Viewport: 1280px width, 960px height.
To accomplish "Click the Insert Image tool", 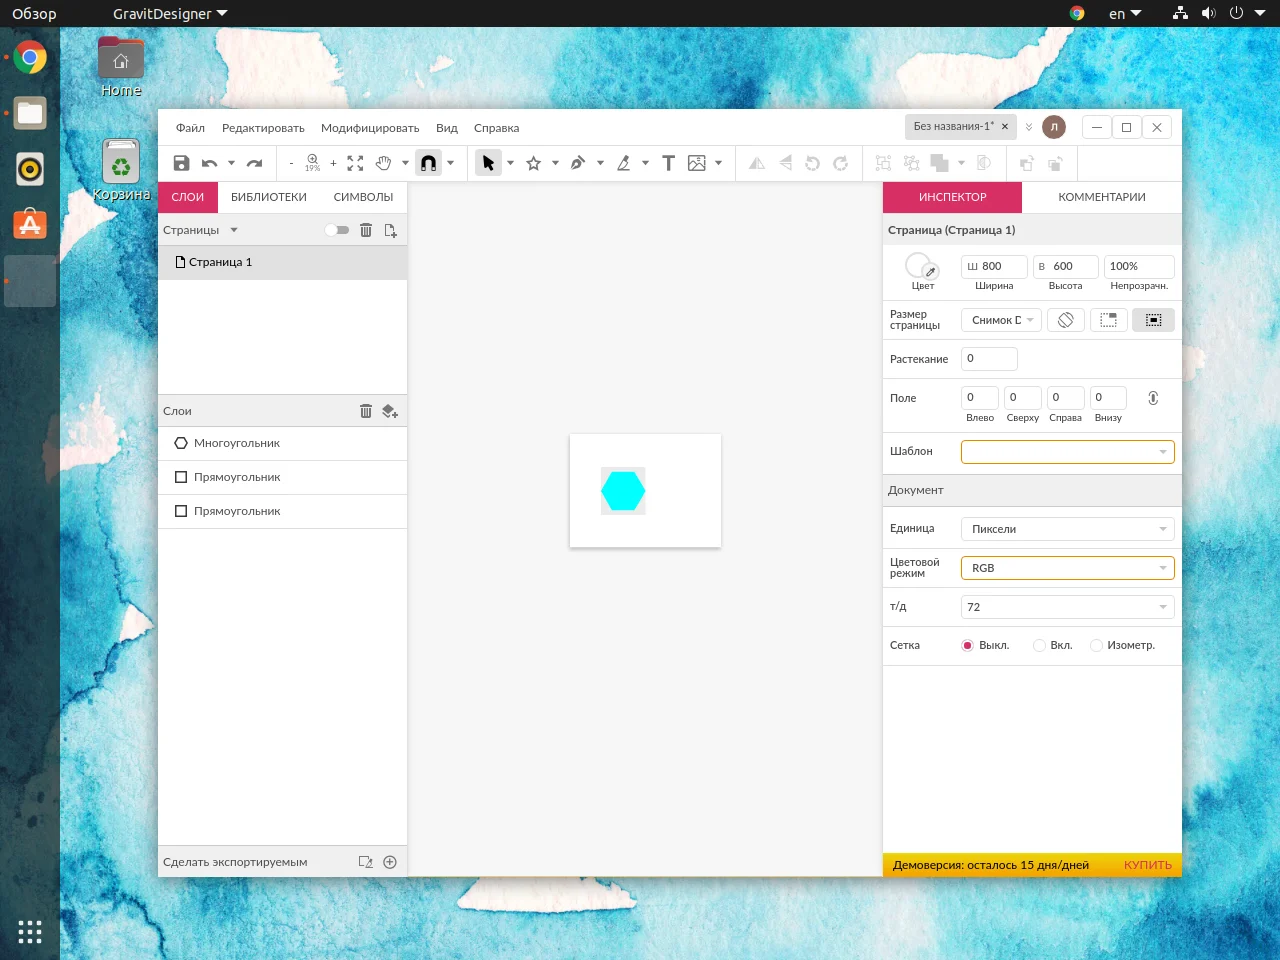I will (697, 163).
